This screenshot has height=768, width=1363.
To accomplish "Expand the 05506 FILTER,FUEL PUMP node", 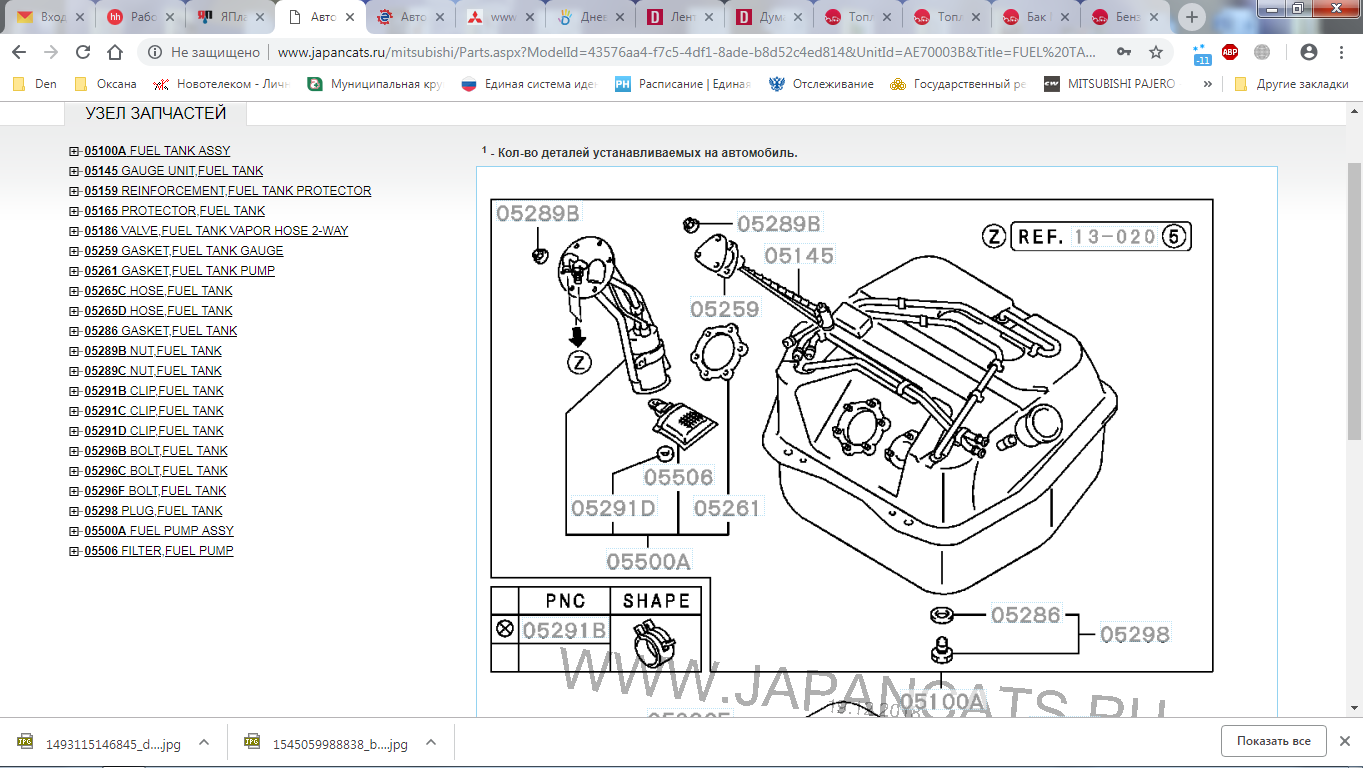I will tap(74, 551).
